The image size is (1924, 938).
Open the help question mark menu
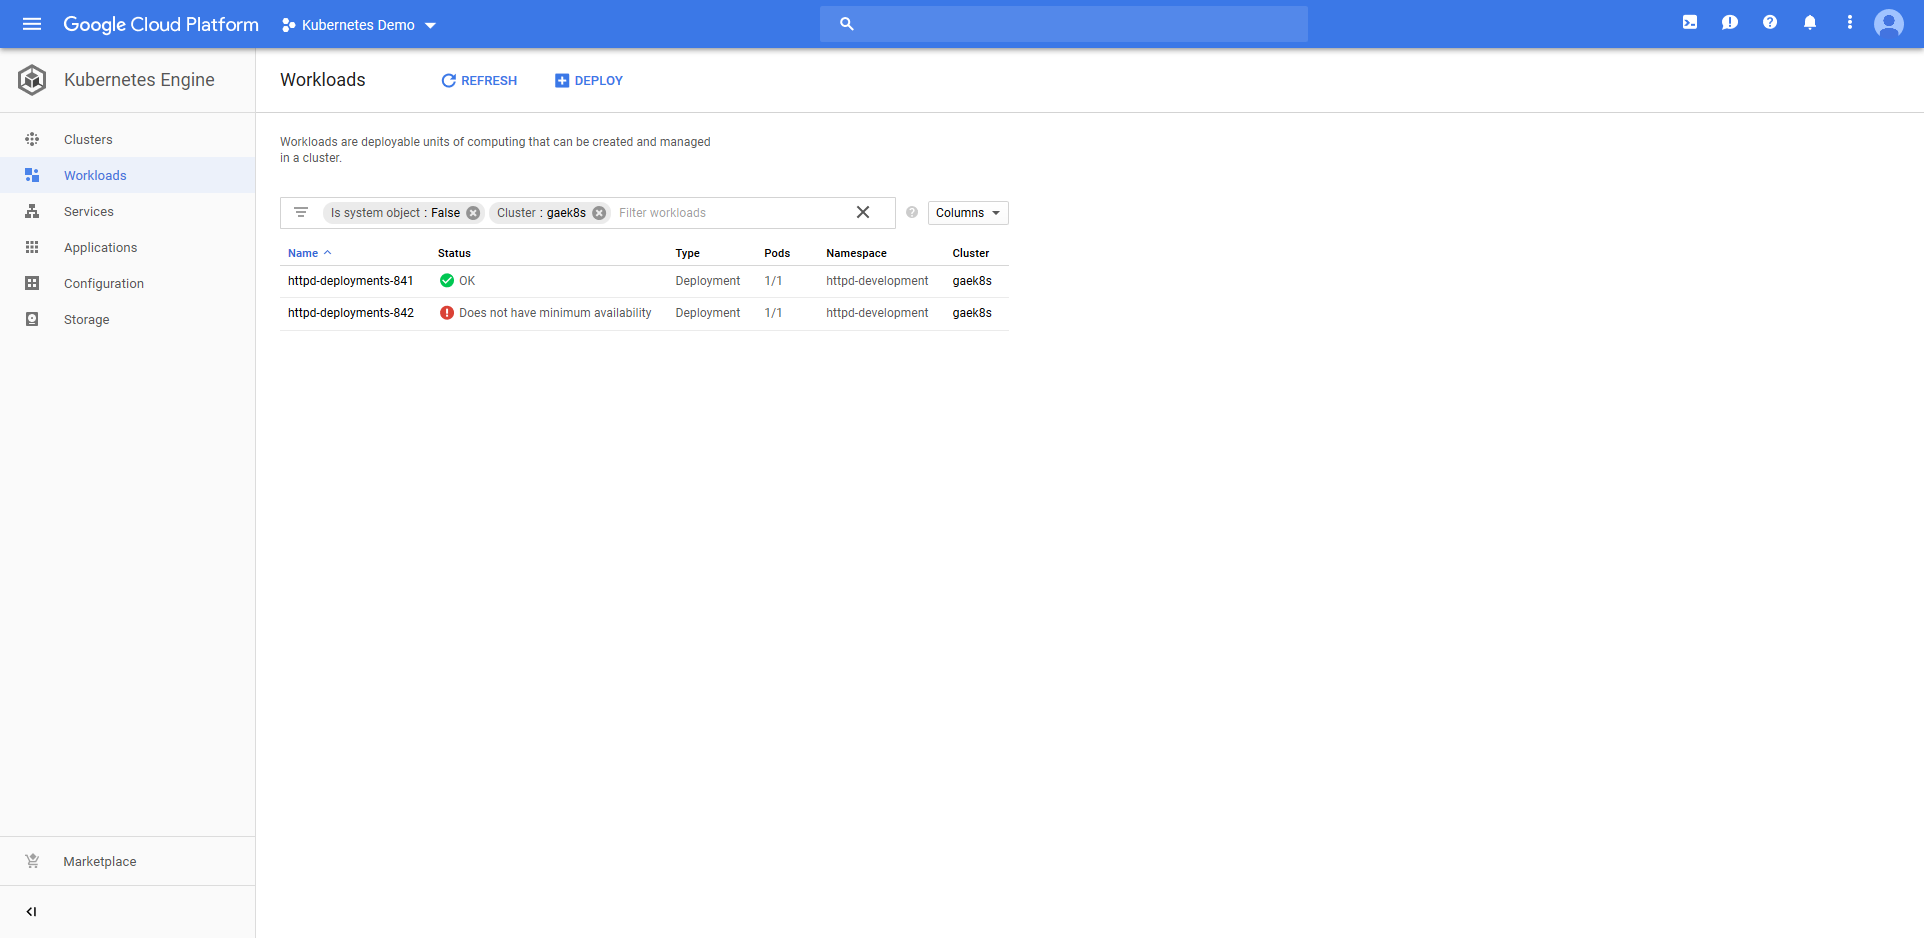click(x=1770, y=23)
